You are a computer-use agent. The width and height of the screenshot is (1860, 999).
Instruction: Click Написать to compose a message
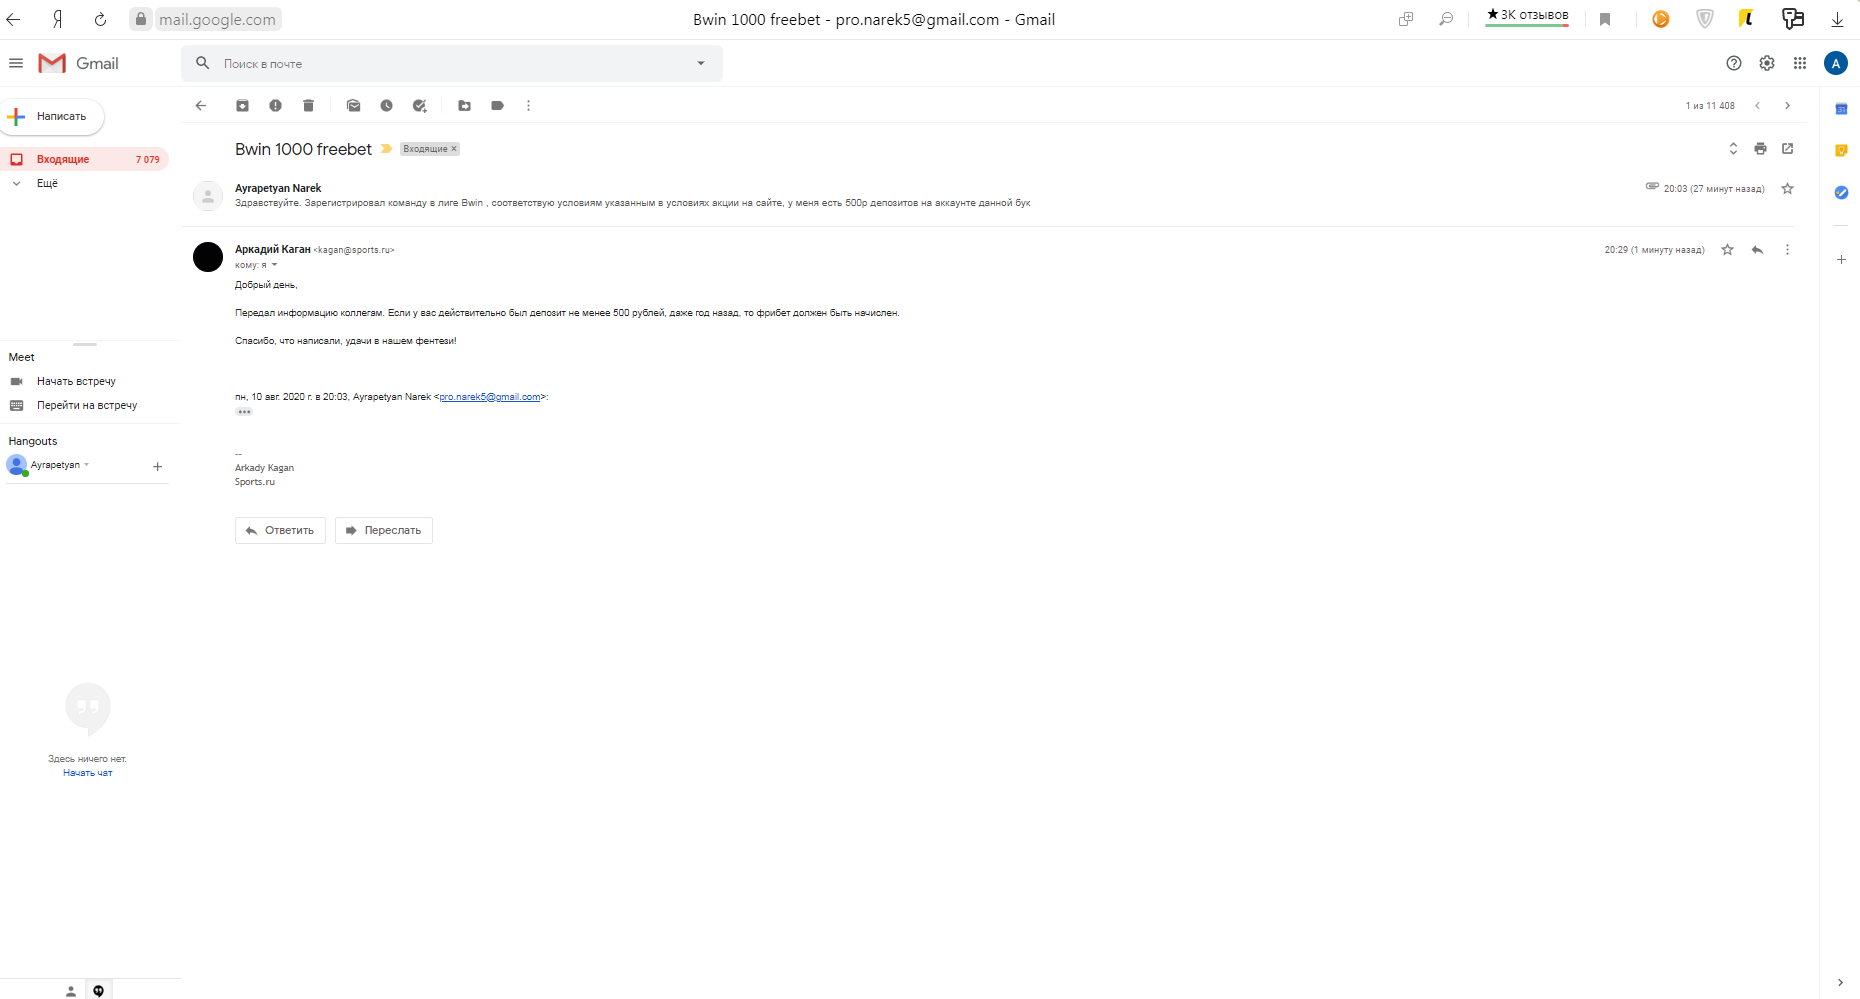52,117
